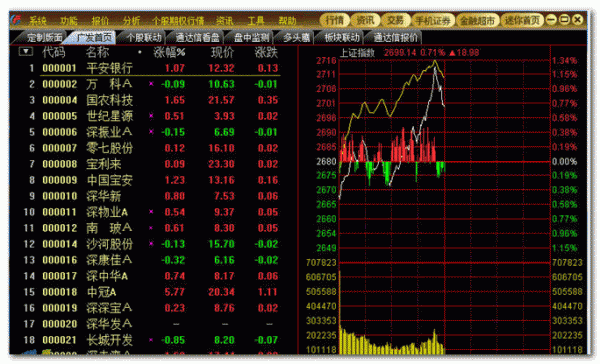Click the application logo icon in title bar
This screenshot has width=600, height=364.
[16, 20]
